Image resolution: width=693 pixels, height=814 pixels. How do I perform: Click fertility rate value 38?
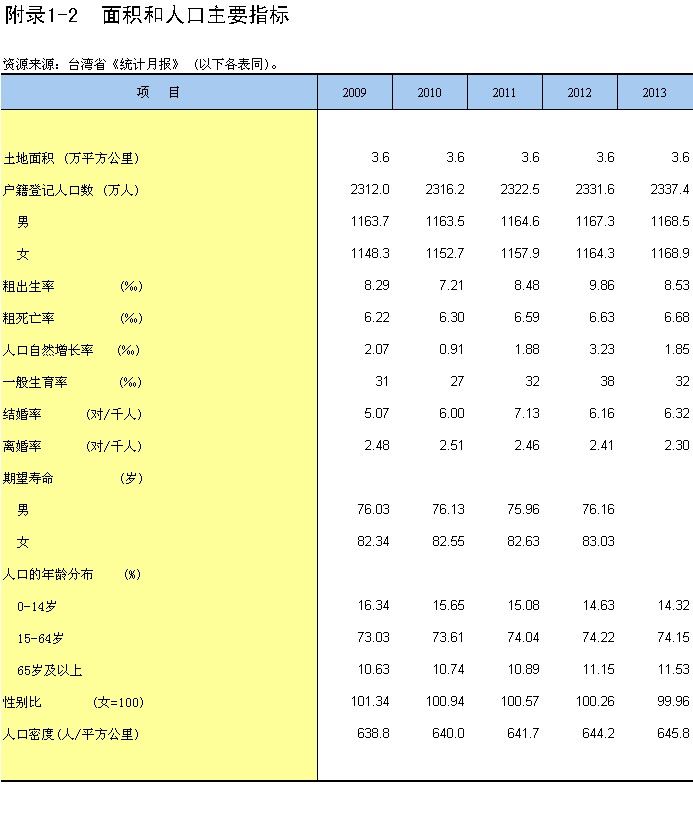click(607, 382)
